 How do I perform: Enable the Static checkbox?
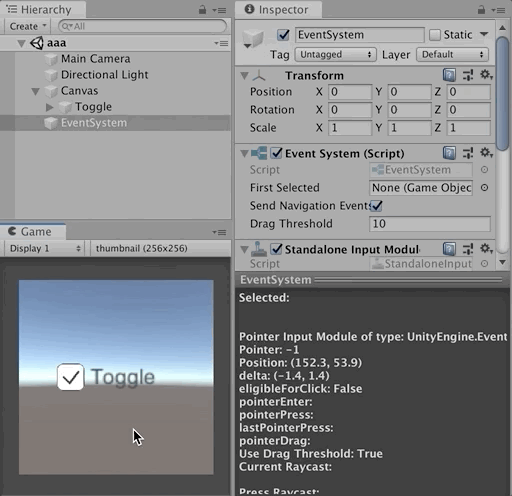pyautogui.click(x=435, y=35)
